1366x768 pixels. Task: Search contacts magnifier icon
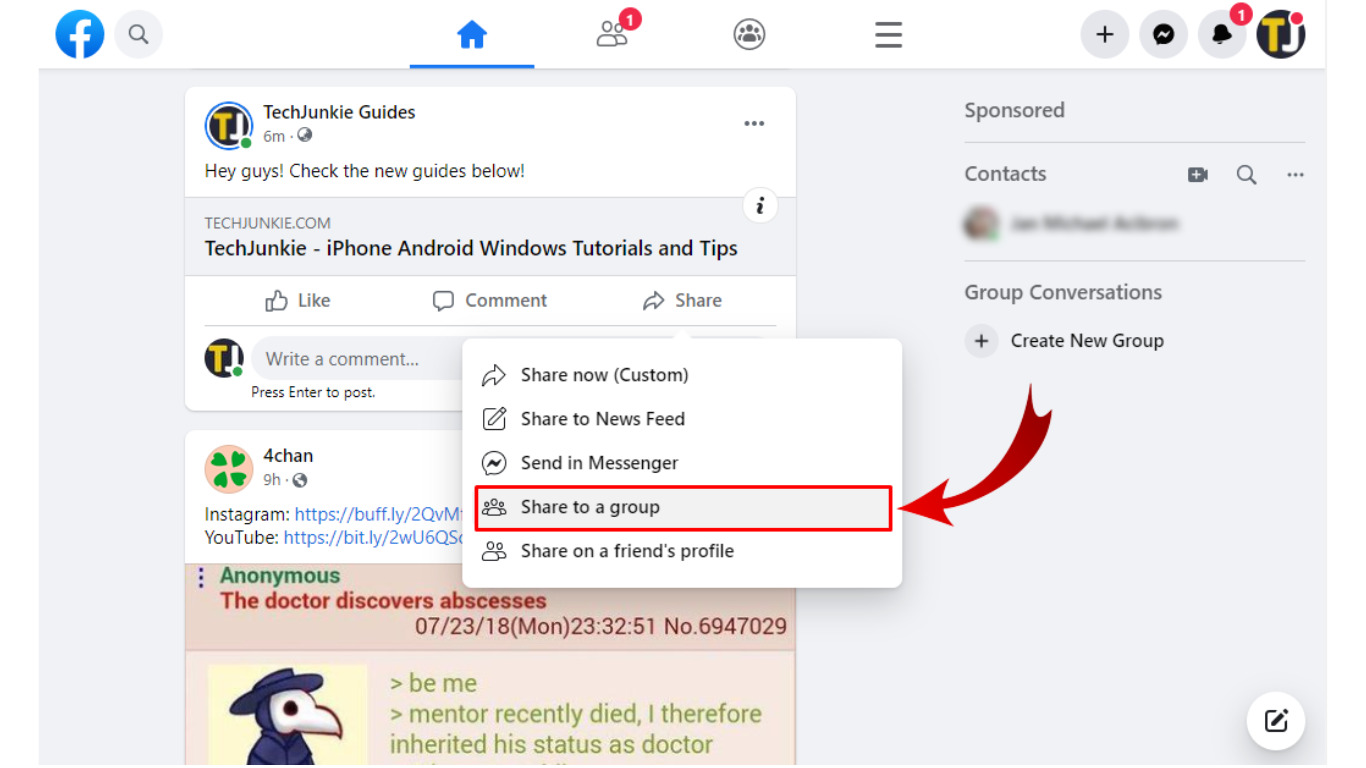pyautogui.click(x=1246, y=175)
